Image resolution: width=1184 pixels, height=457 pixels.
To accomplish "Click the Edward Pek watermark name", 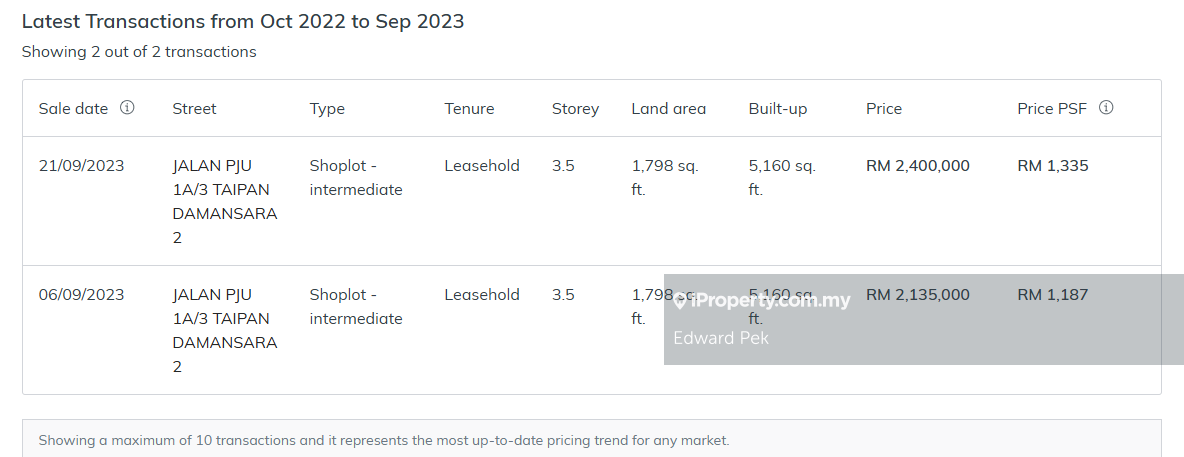I will point(721,338).
